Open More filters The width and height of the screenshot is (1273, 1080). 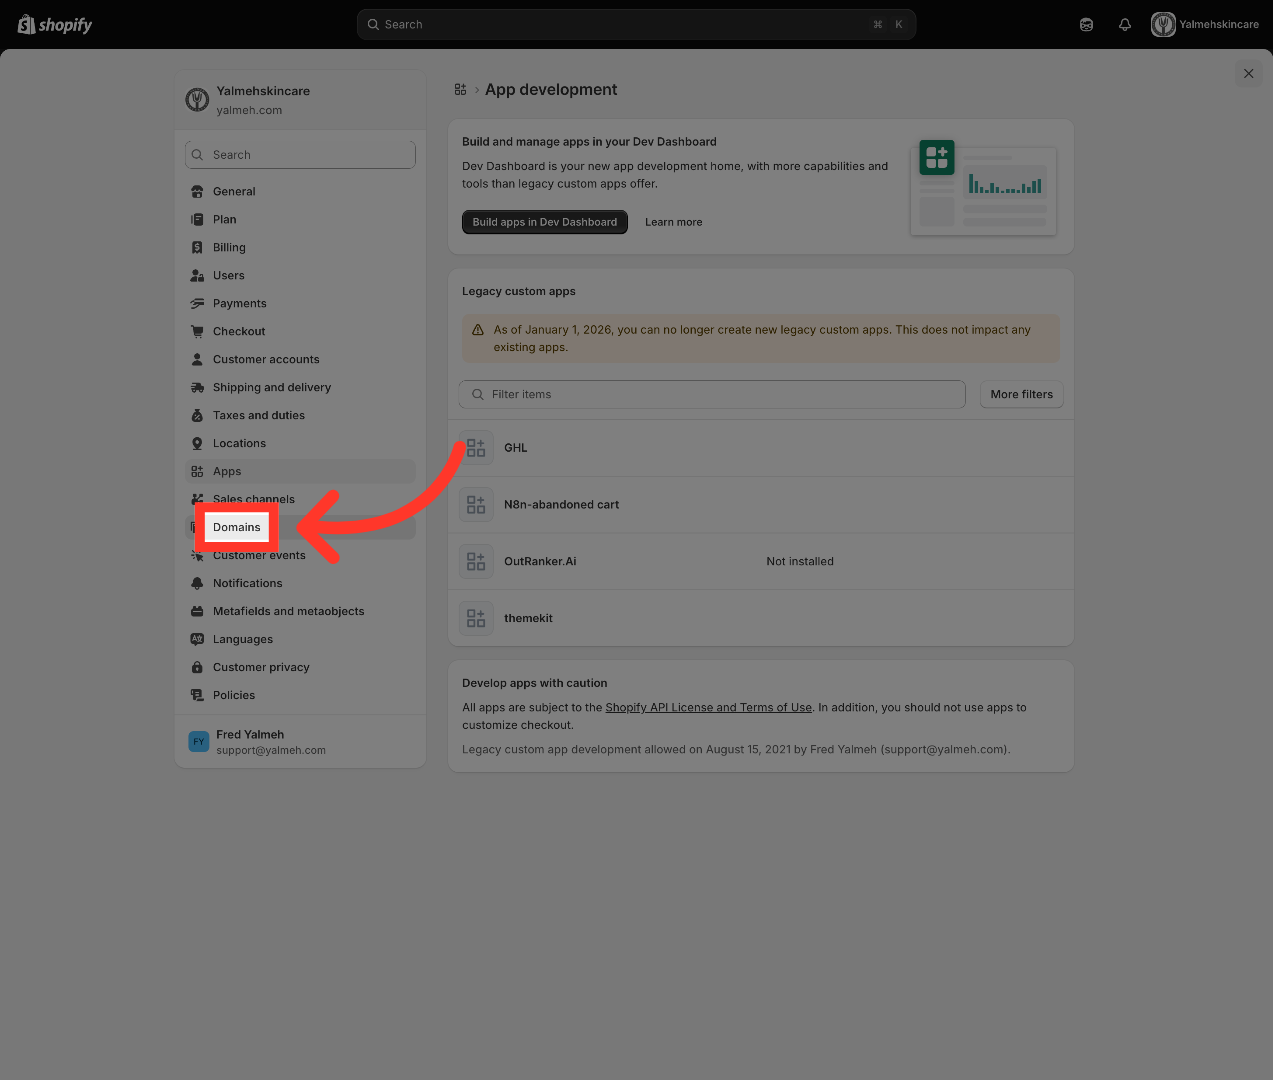(x=1021, y=394)
